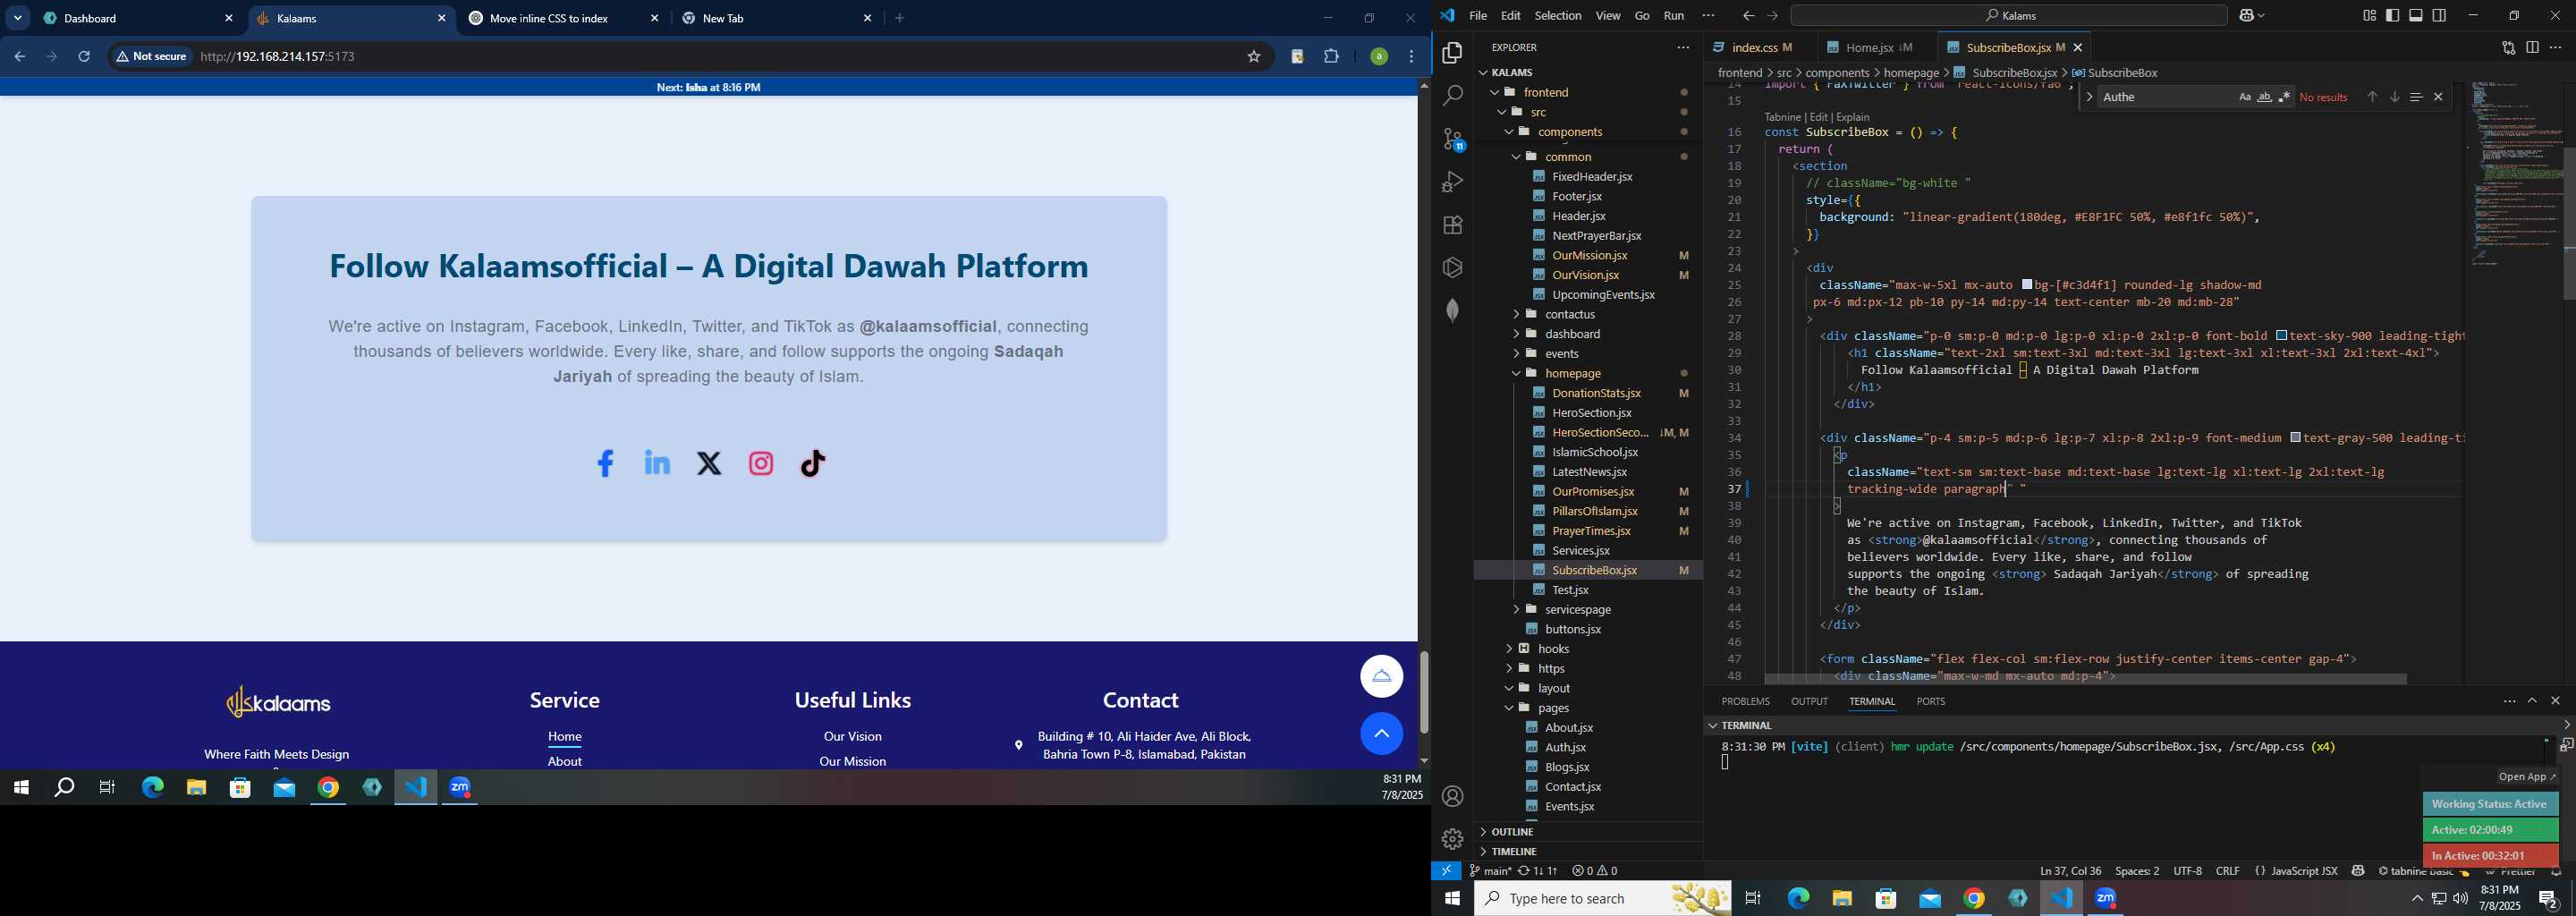
Task: Toggle the Primary Side Bar
Action: 2393,16
